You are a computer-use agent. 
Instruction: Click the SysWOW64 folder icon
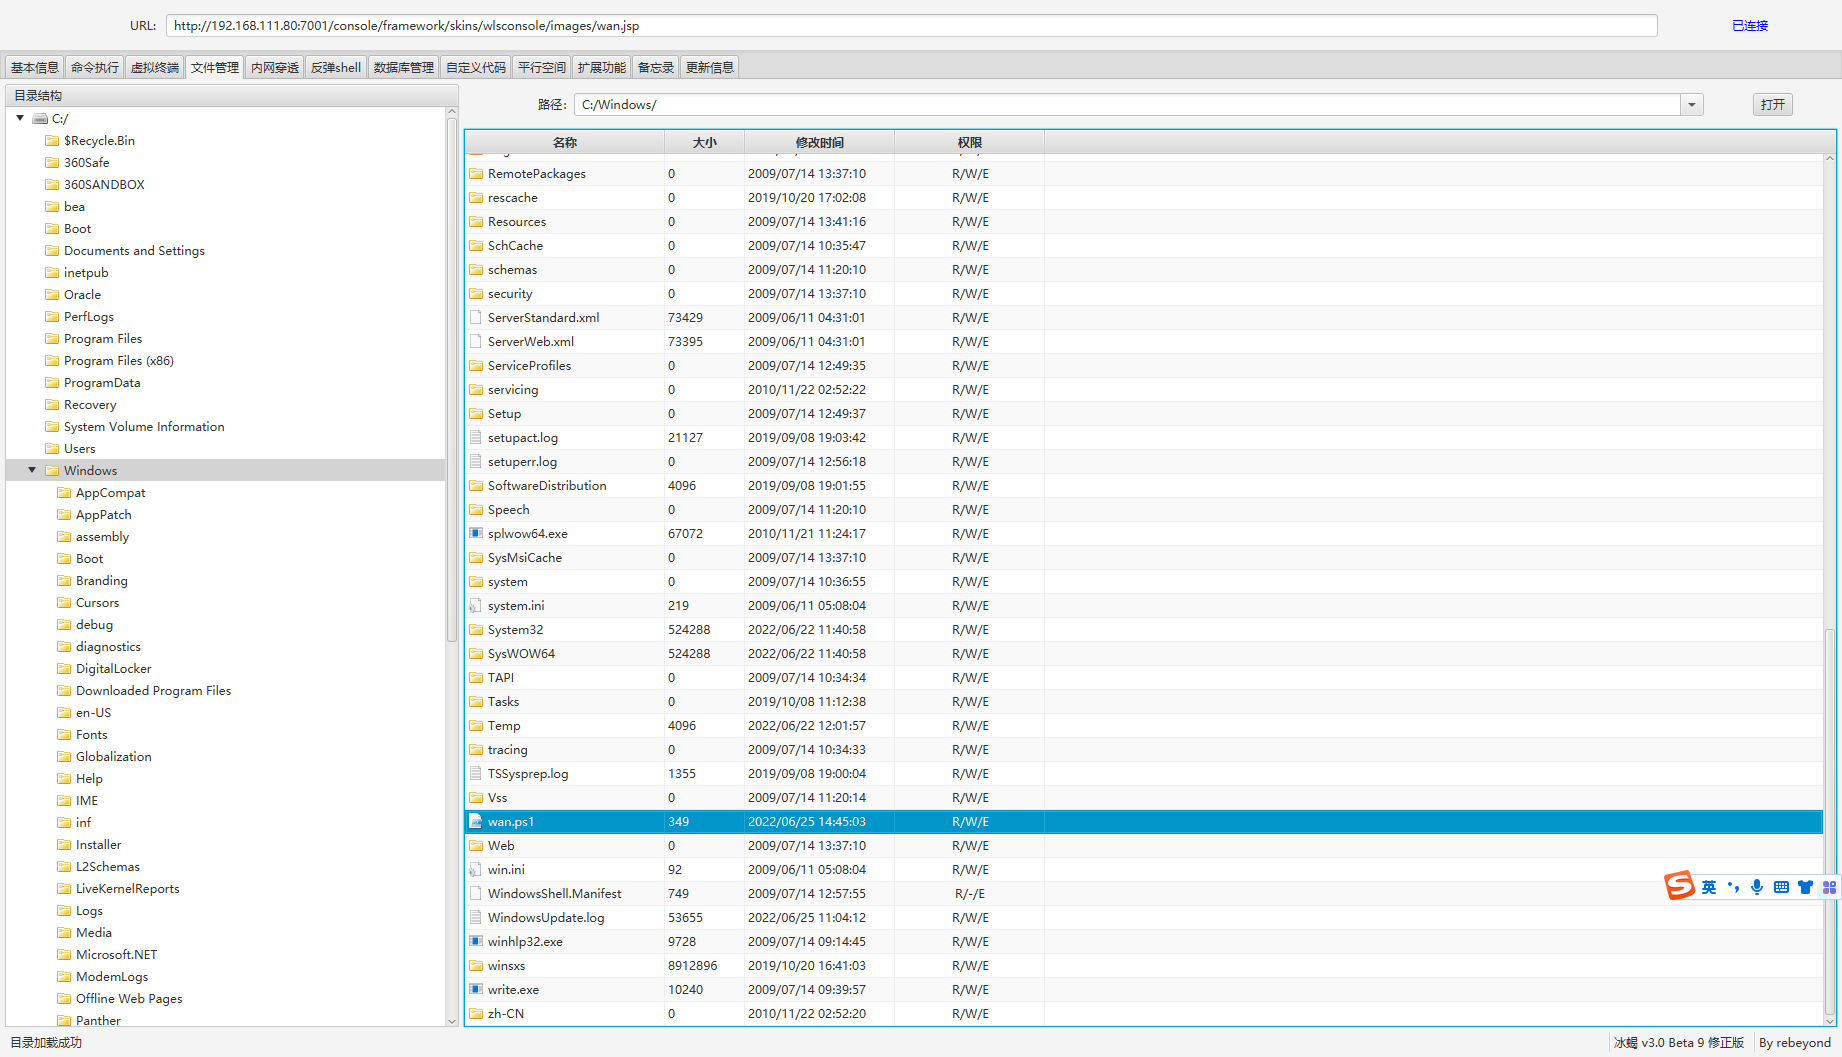[x=476, y=653]
